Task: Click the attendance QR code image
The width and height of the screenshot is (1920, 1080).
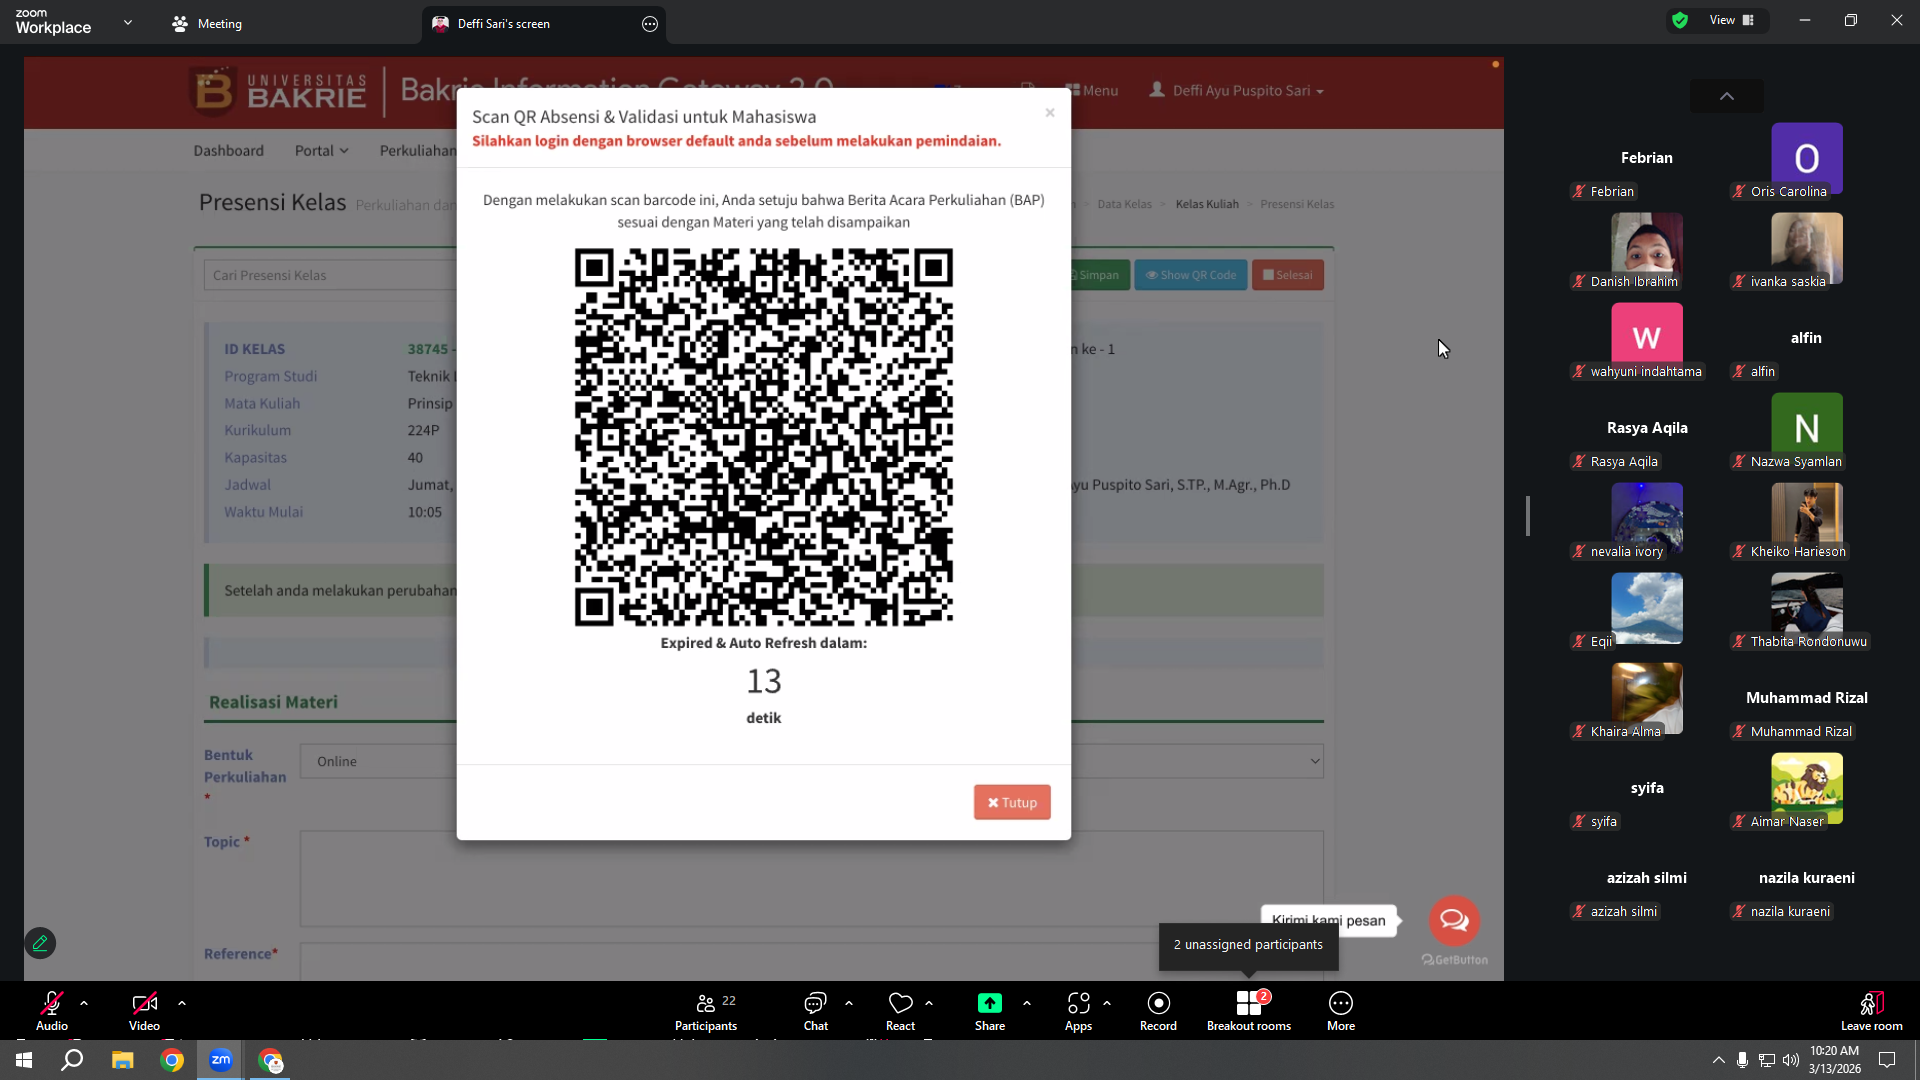Action: (764, 437)
